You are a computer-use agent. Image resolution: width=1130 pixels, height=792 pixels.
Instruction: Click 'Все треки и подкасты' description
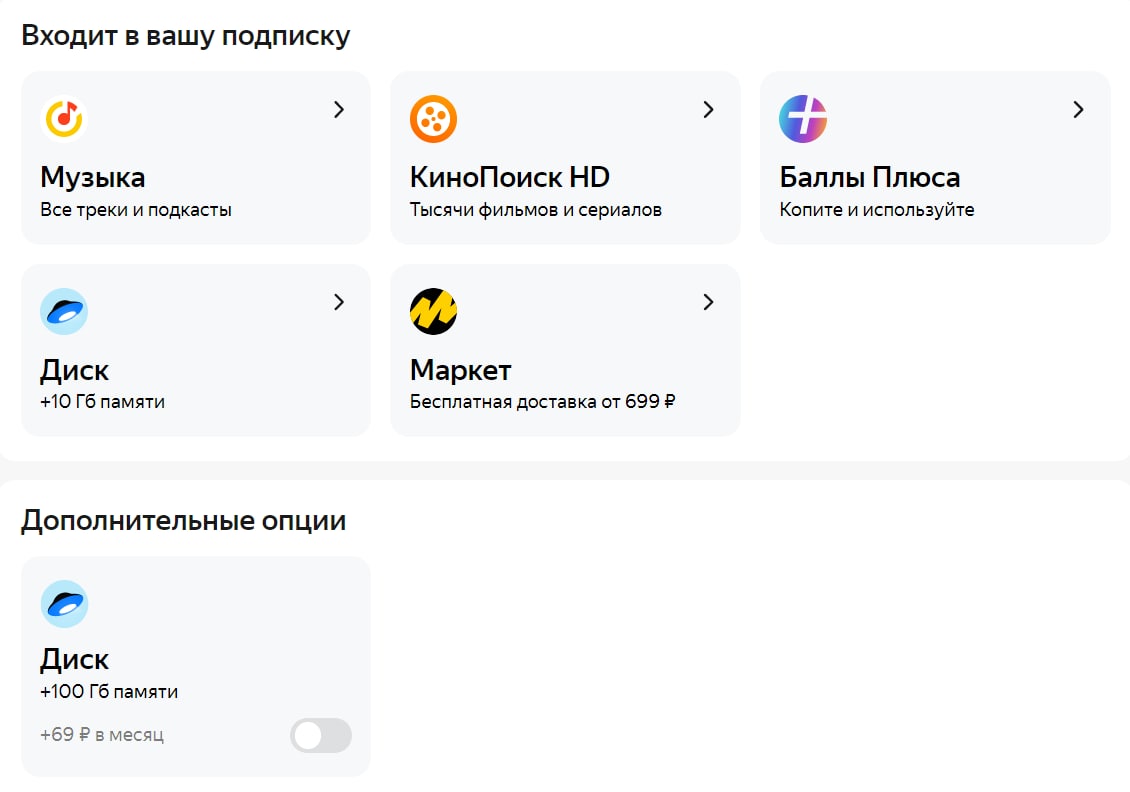(x=136, y=210)
